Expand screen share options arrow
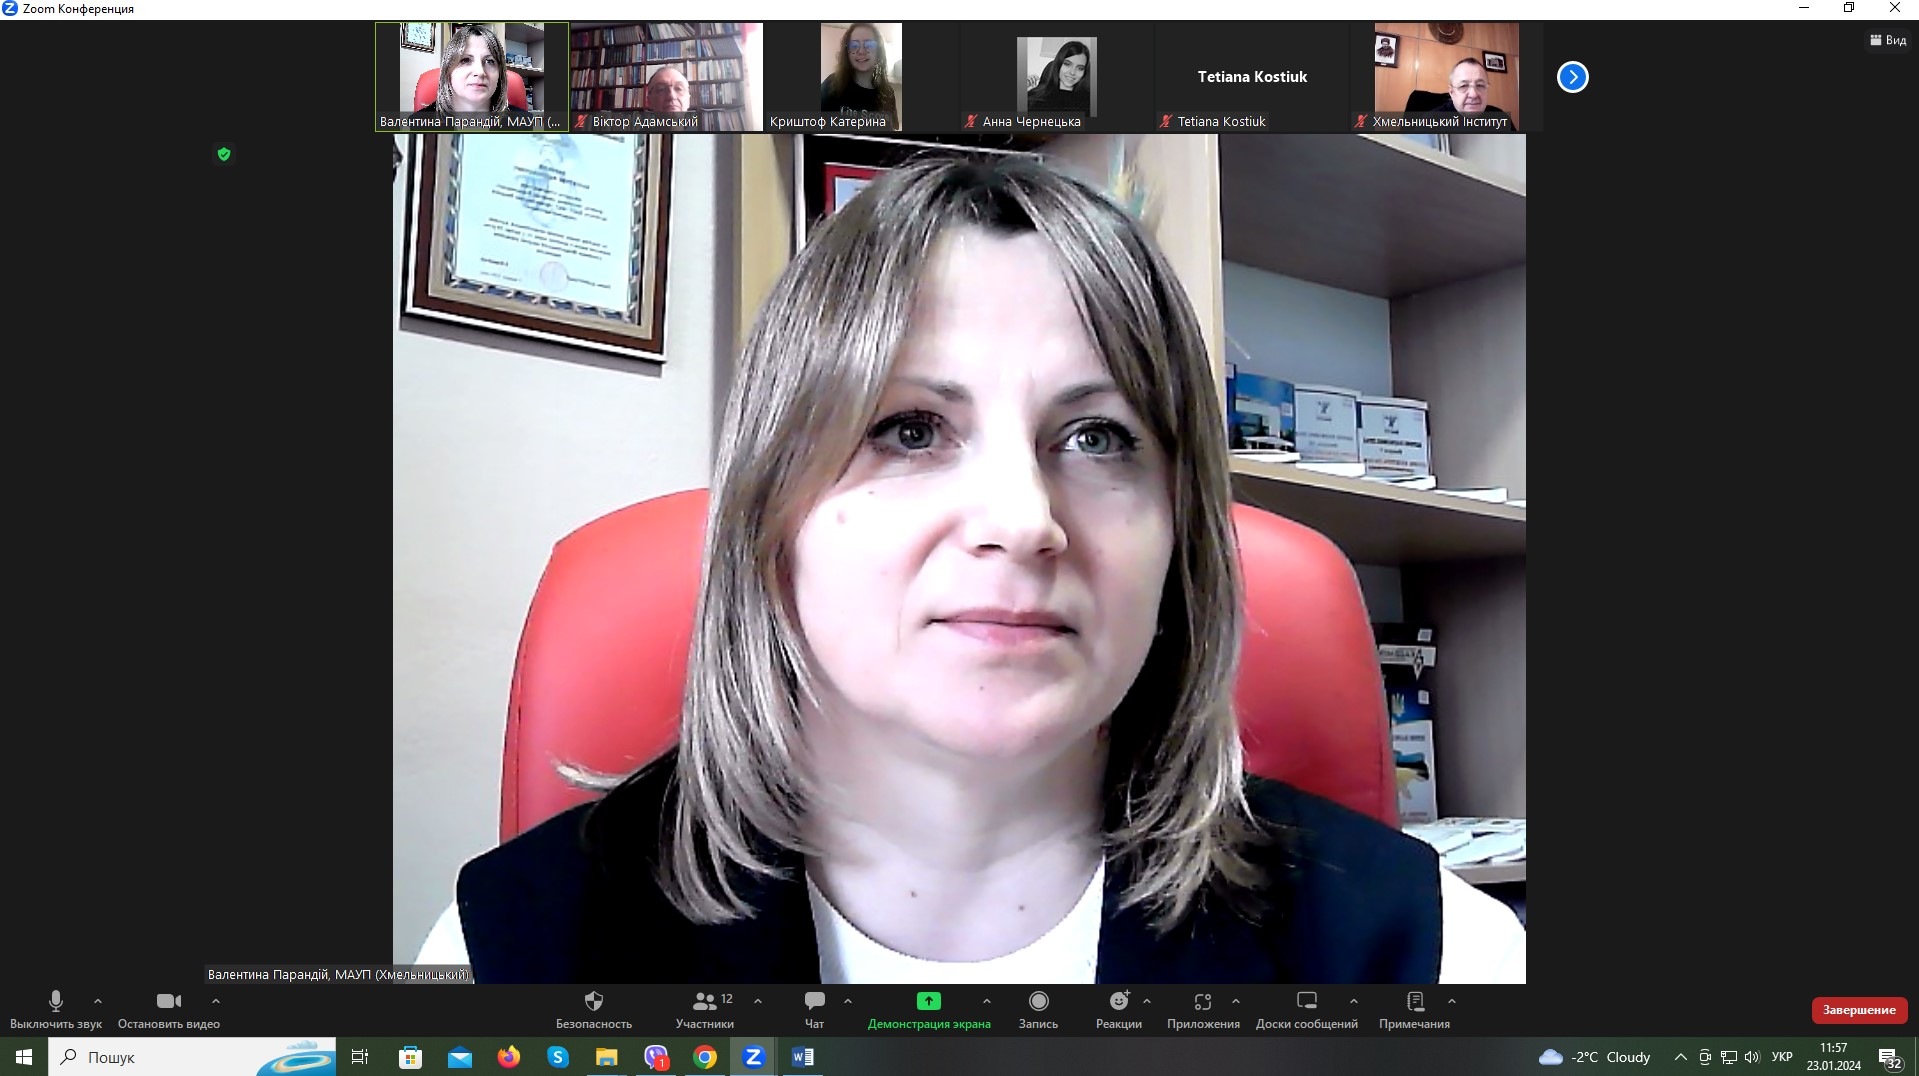 [x=987, y=1001]
